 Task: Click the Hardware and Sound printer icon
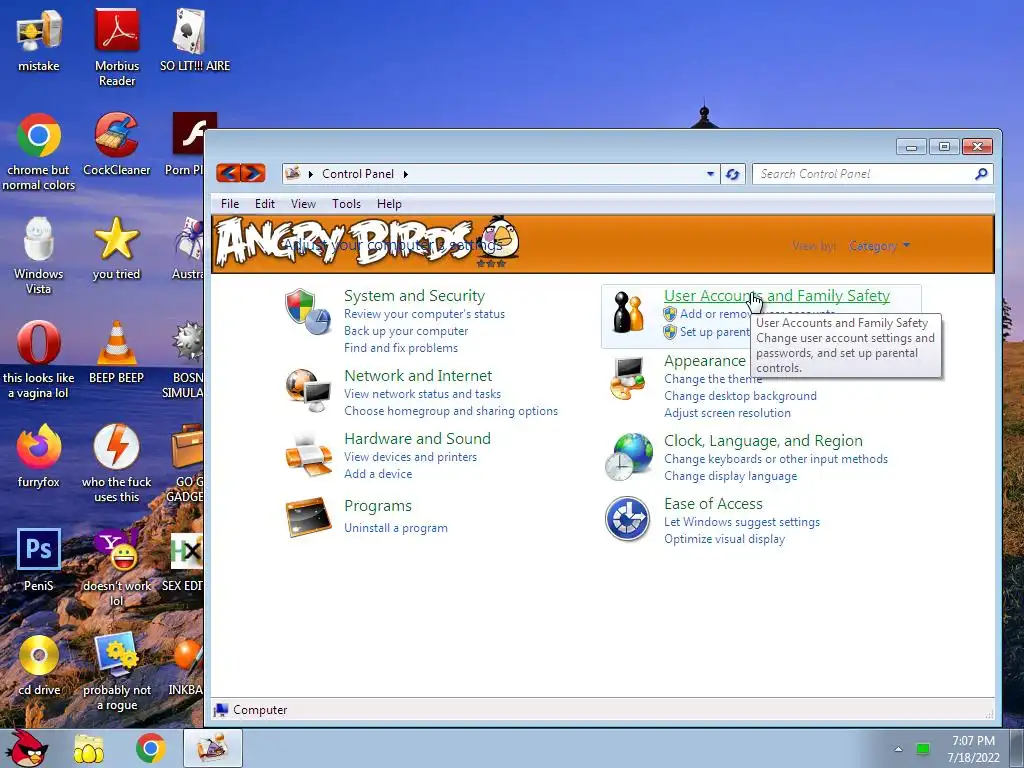(308, 455)
